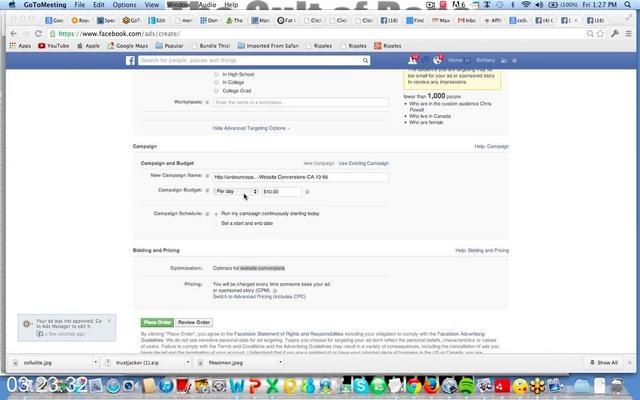Expand trustjacker zip download options arrow
The height and width of the screenshot is (400, 640).
pos(188,362)
